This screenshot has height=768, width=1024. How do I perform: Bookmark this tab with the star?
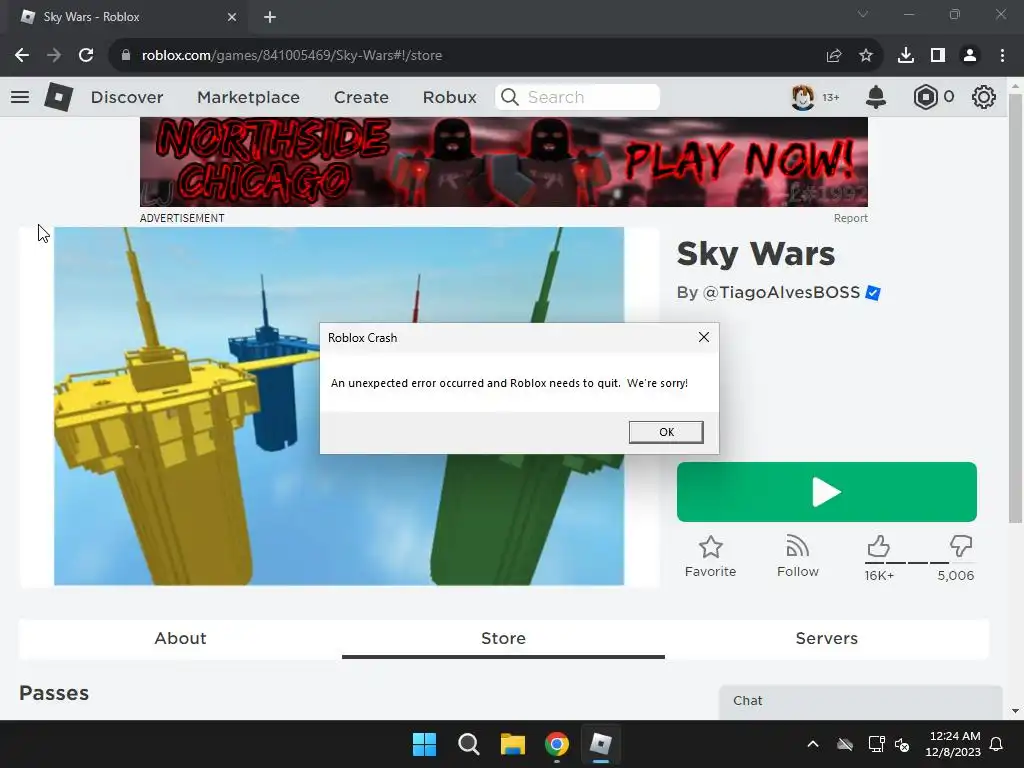click(865, 56)
